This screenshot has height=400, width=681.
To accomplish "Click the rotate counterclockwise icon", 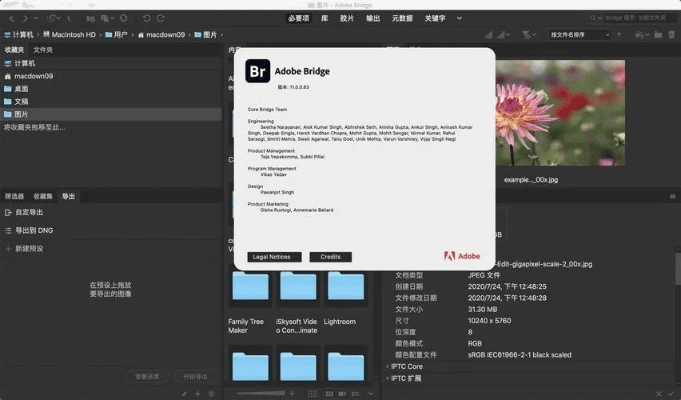I will click(146, 17).
